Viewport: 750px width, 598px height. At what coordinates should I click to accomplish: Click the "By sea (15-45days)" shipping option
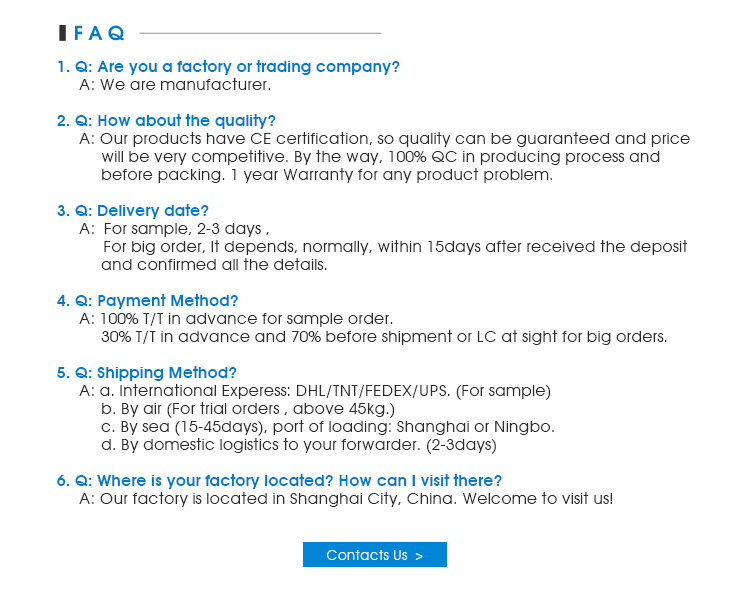click(328, 427)
